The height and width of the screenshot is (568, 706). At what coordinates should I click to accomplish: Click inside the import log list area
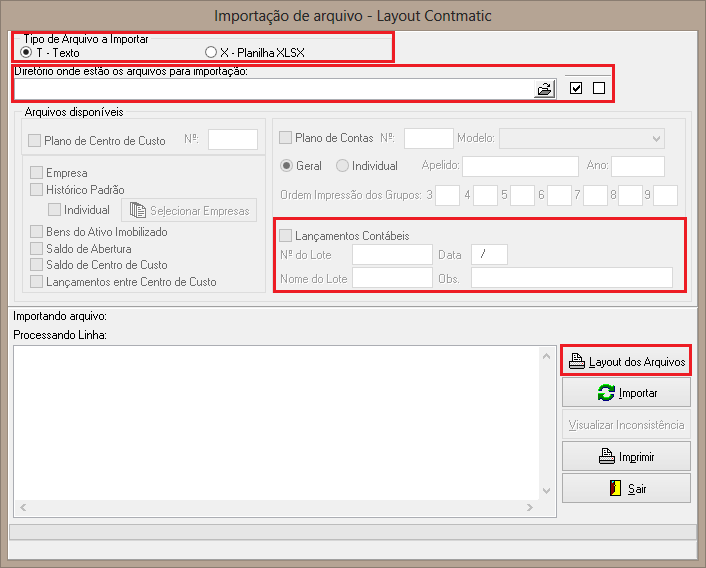click(x=276, y=423)
